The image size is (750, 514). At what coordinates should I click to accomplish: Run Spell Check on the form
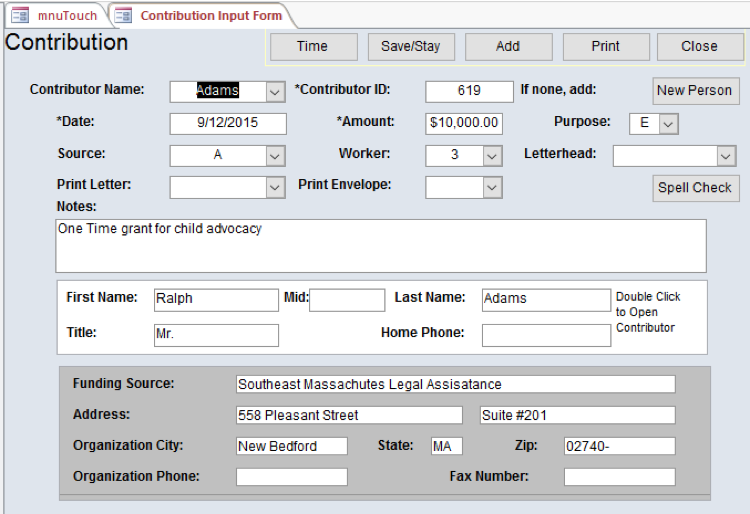click(695, 187)
